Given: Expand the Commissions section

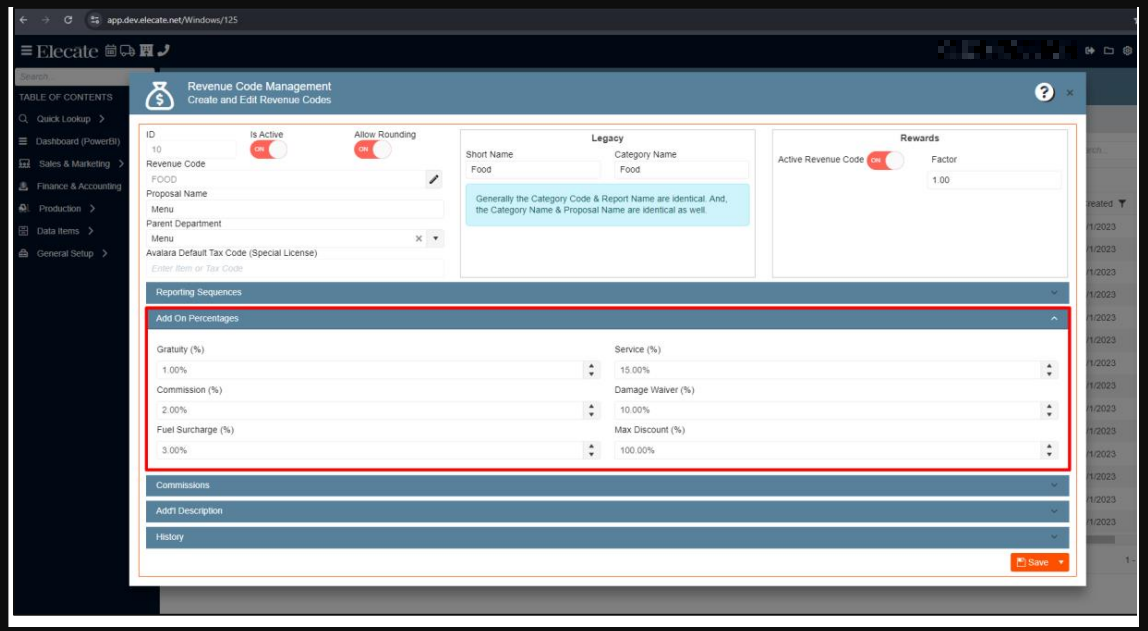Looking at the screenshot, I should tap(607, 485).
